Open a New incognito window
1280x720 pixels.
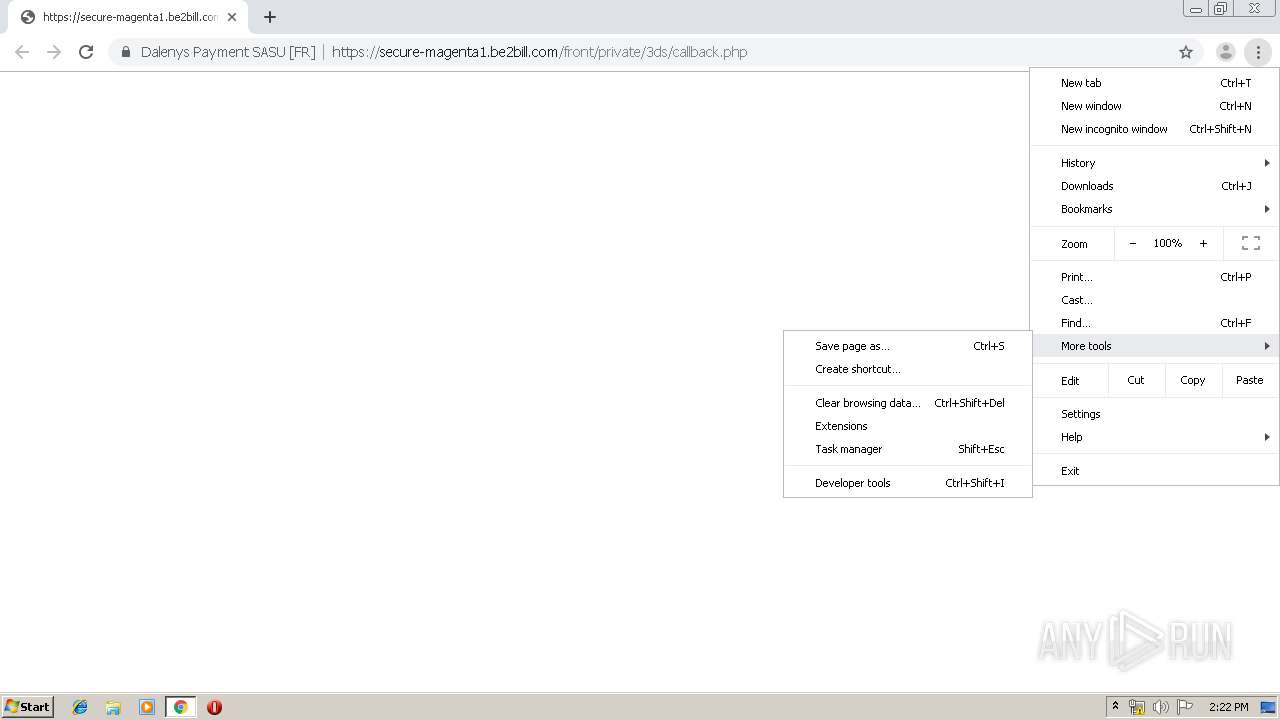1155,129
